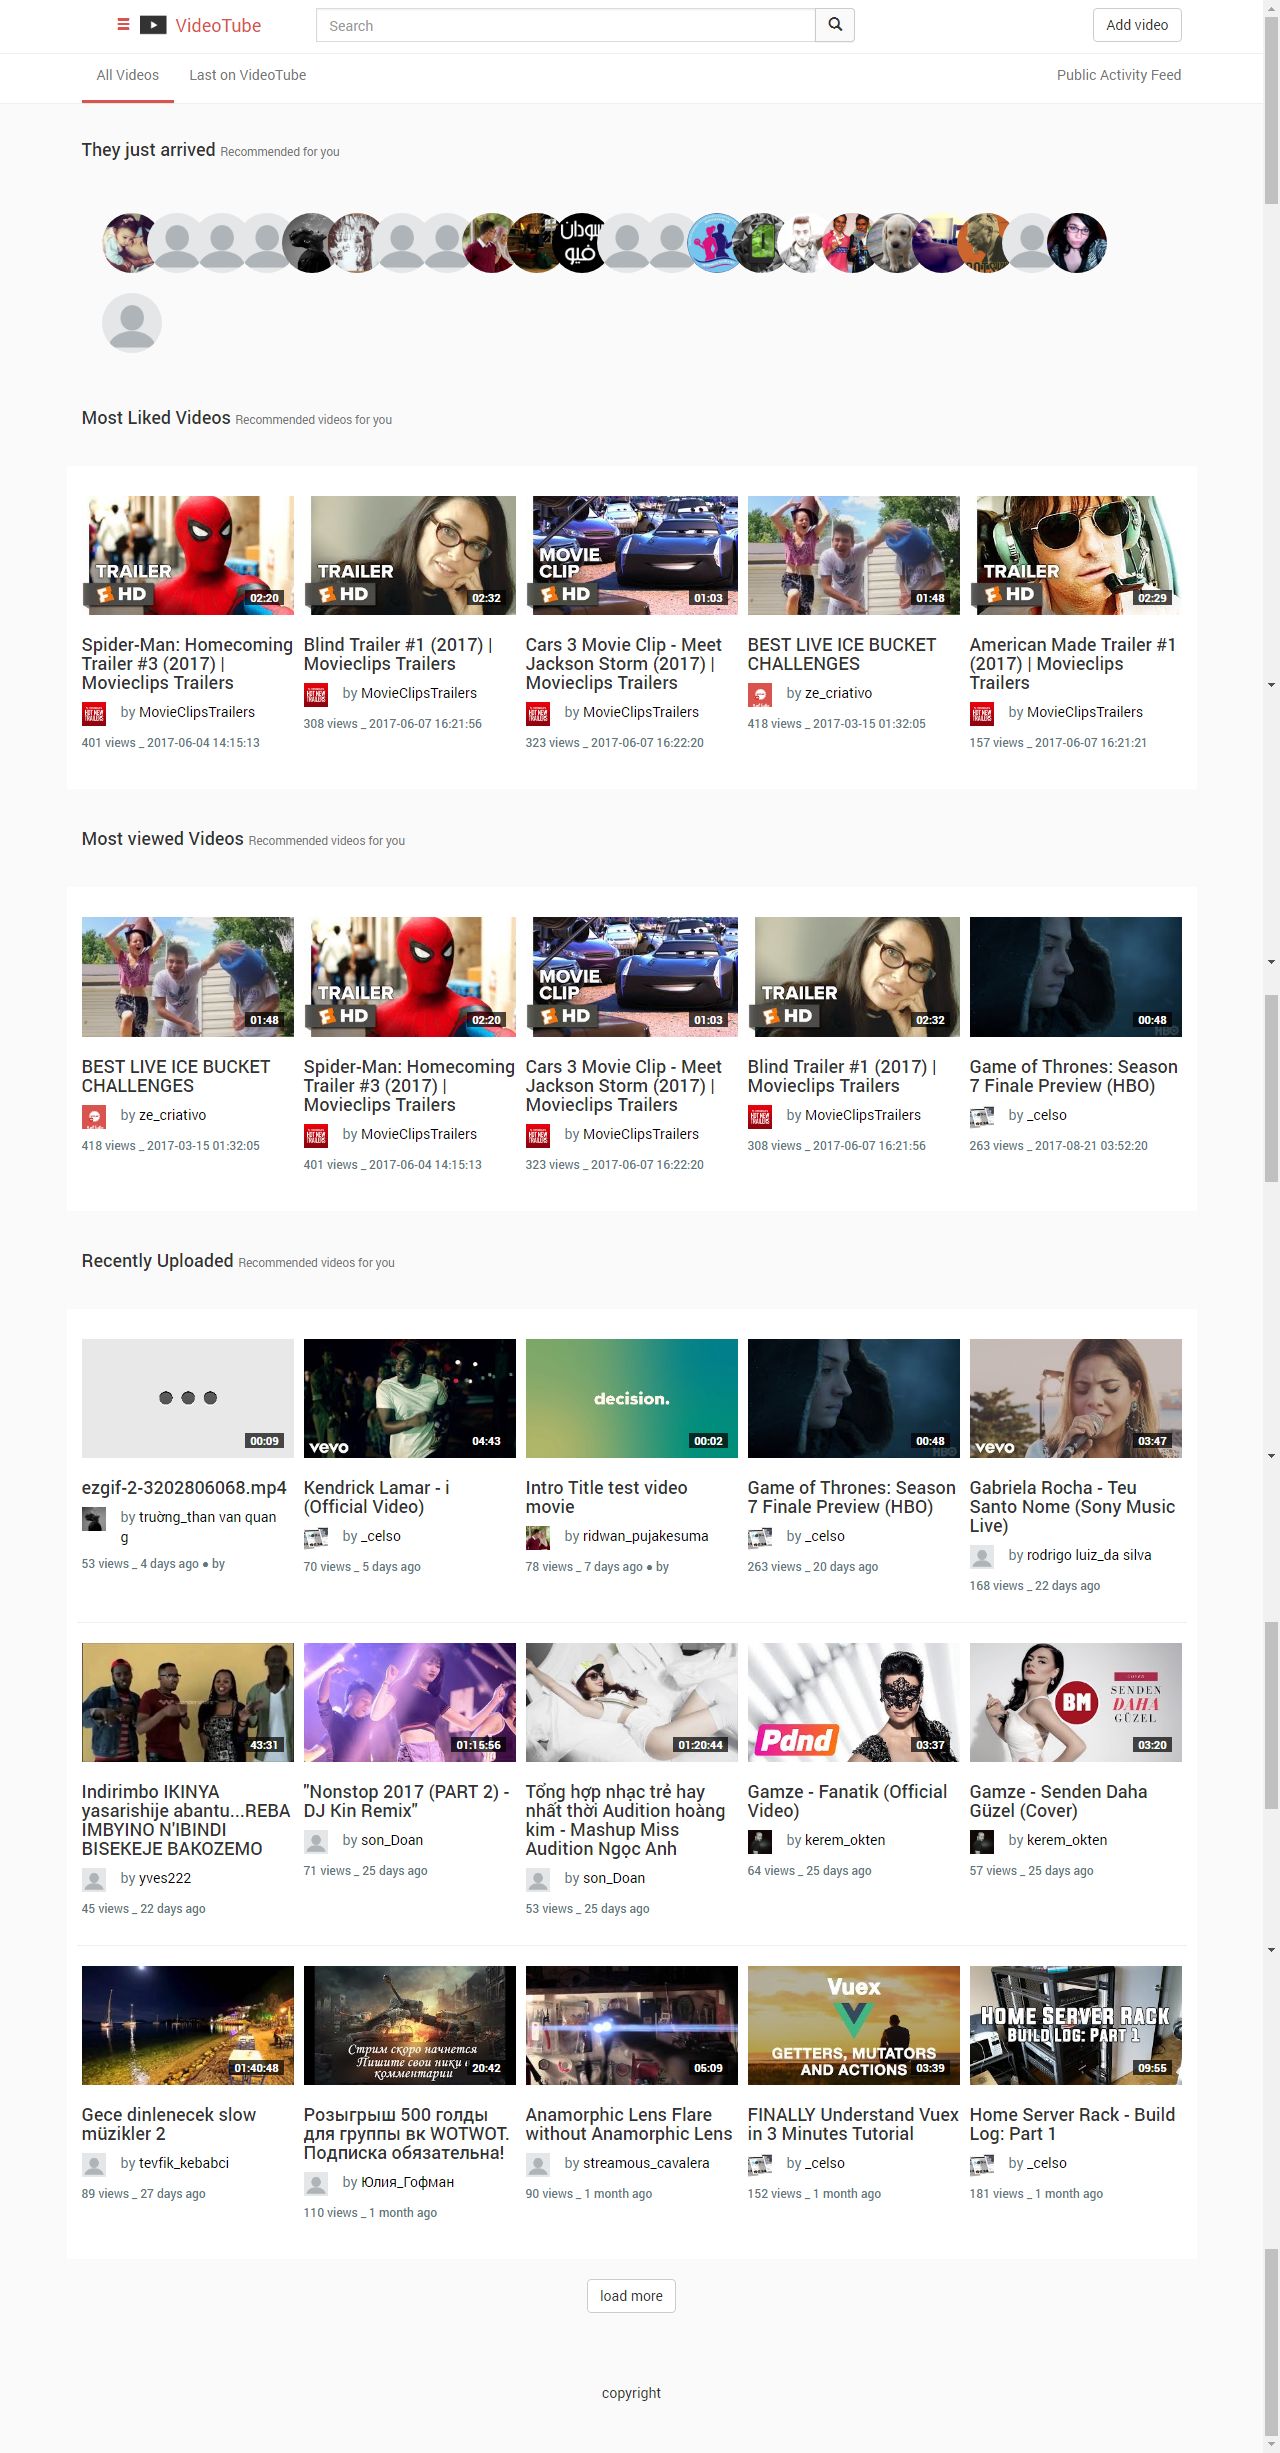Switch to the All Videos tab
This screenshot has width=1280, height=2453.
point(128,75)
